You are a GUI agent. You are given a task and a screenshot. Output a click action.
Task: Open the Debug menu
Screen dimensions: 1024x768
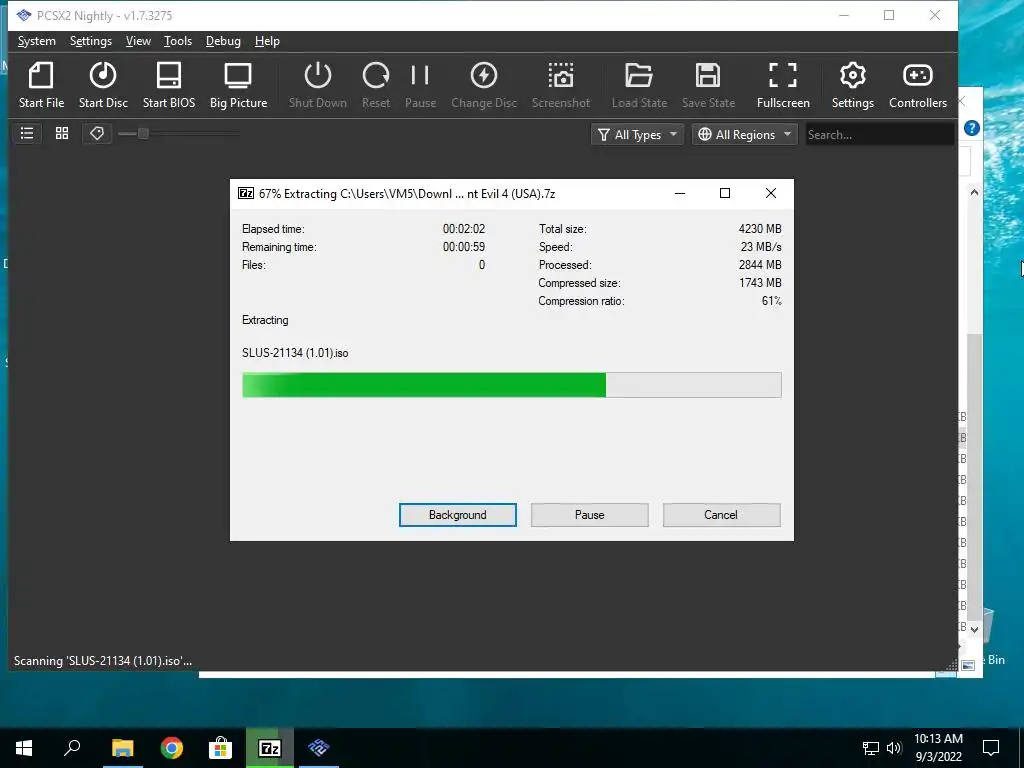(x=223, y=41)
